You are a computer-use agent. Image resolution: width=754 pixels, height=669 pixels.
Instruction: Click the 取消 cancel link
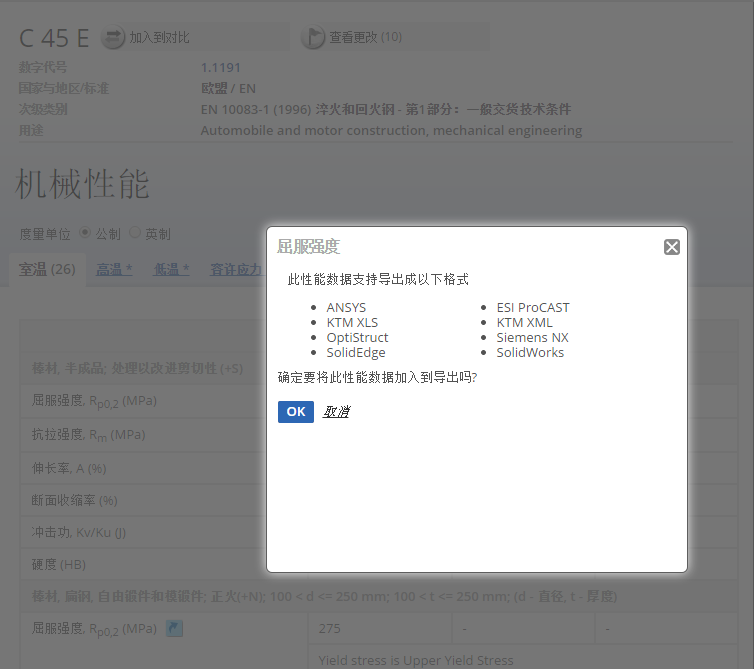[x=336, y=412]
